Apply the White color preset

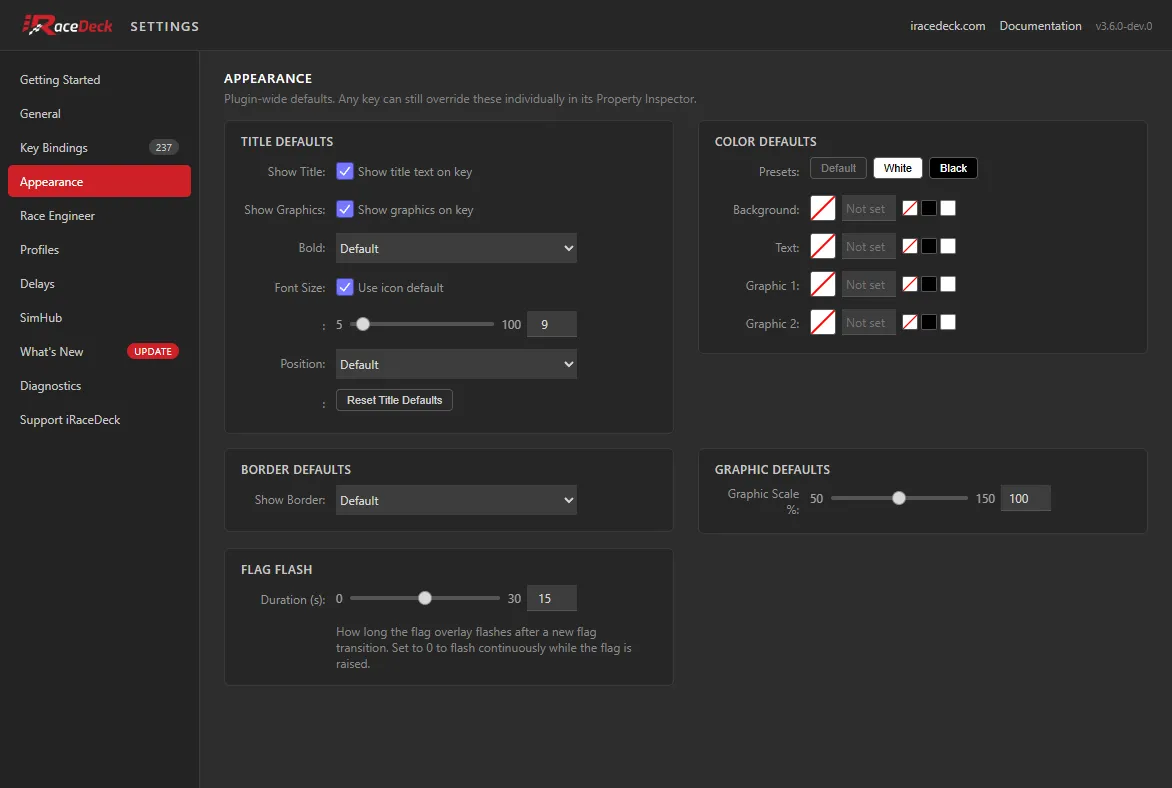[x=898, y=168]
